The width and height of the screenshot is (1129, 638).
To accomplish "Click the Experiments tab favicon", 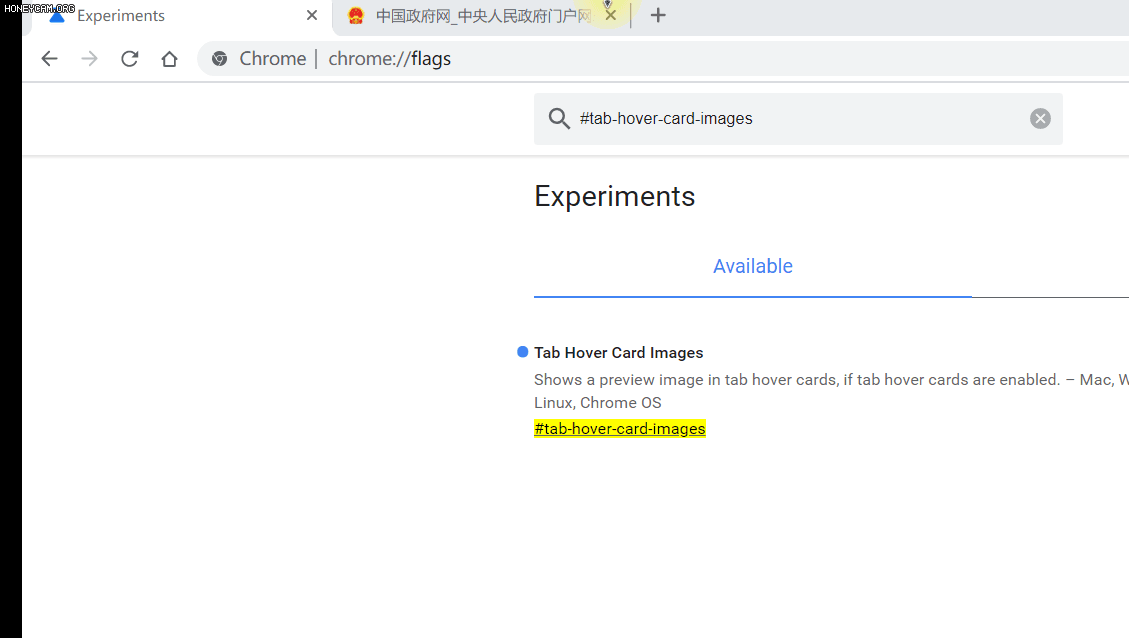I will point(60,15).
